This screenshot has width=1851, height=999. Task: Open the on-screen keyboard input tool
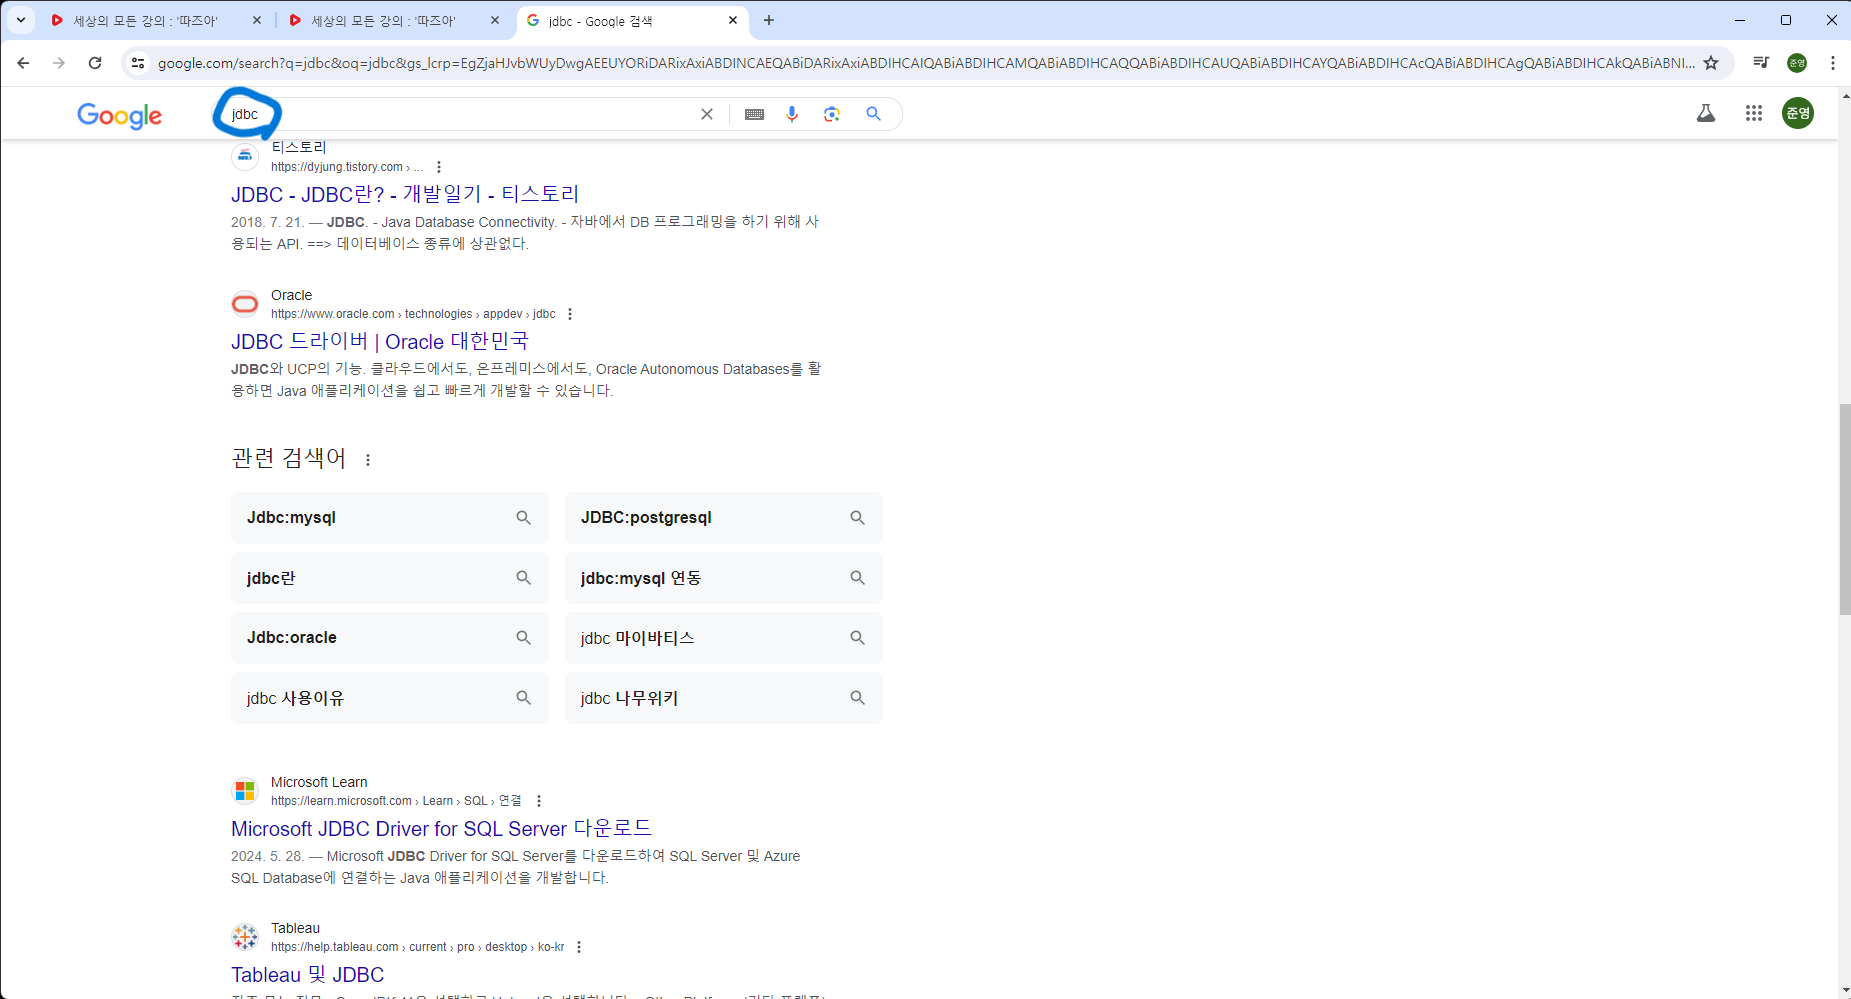(x=755, y=114)
